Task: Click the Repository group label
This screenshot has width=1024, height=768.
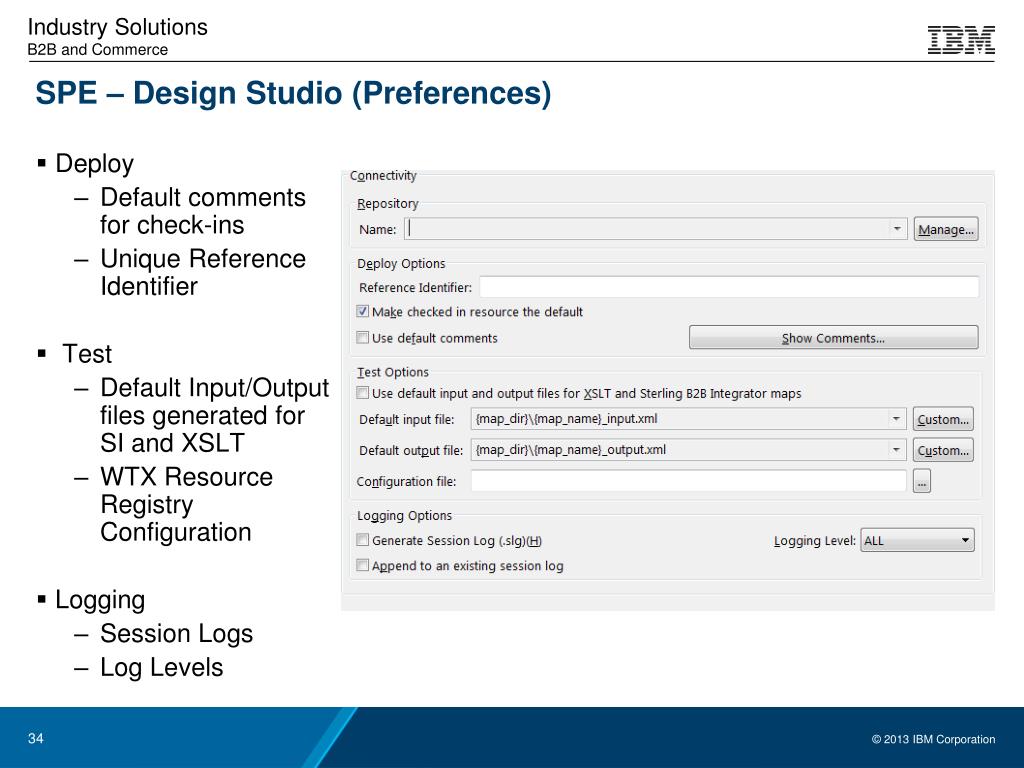Action: tap(387, 204)
